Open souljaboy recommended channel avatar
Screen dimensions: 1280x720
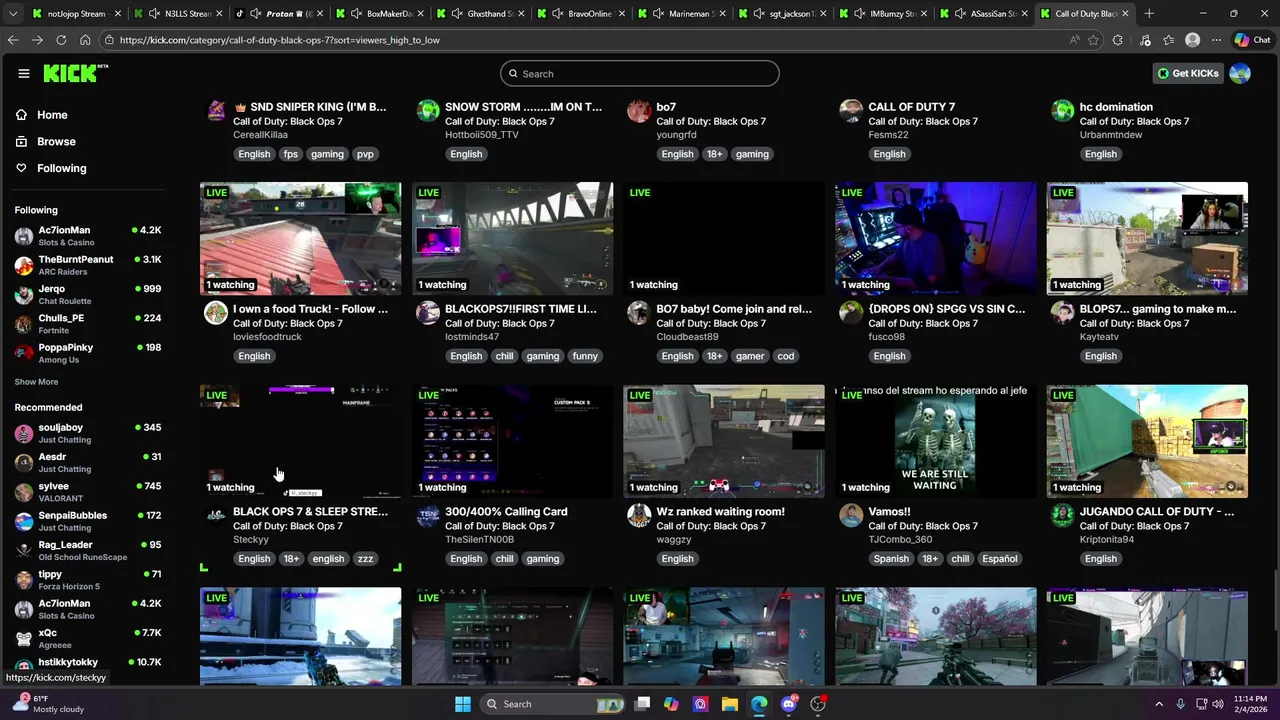coord(24,433)
